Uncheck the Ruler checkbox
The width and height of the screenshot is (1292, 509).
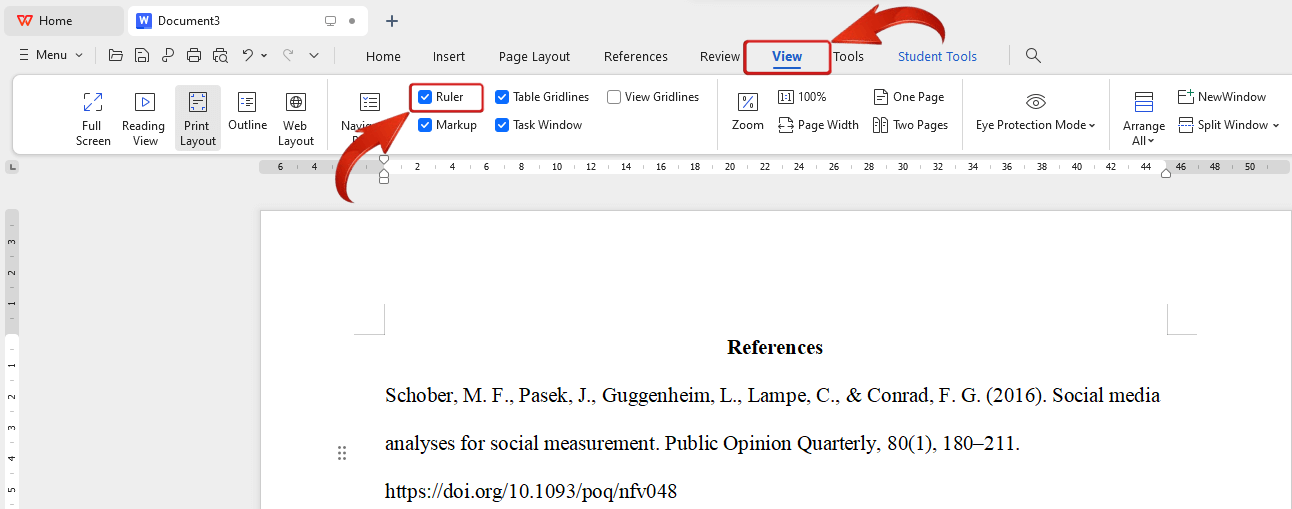(x=425, y=97)
